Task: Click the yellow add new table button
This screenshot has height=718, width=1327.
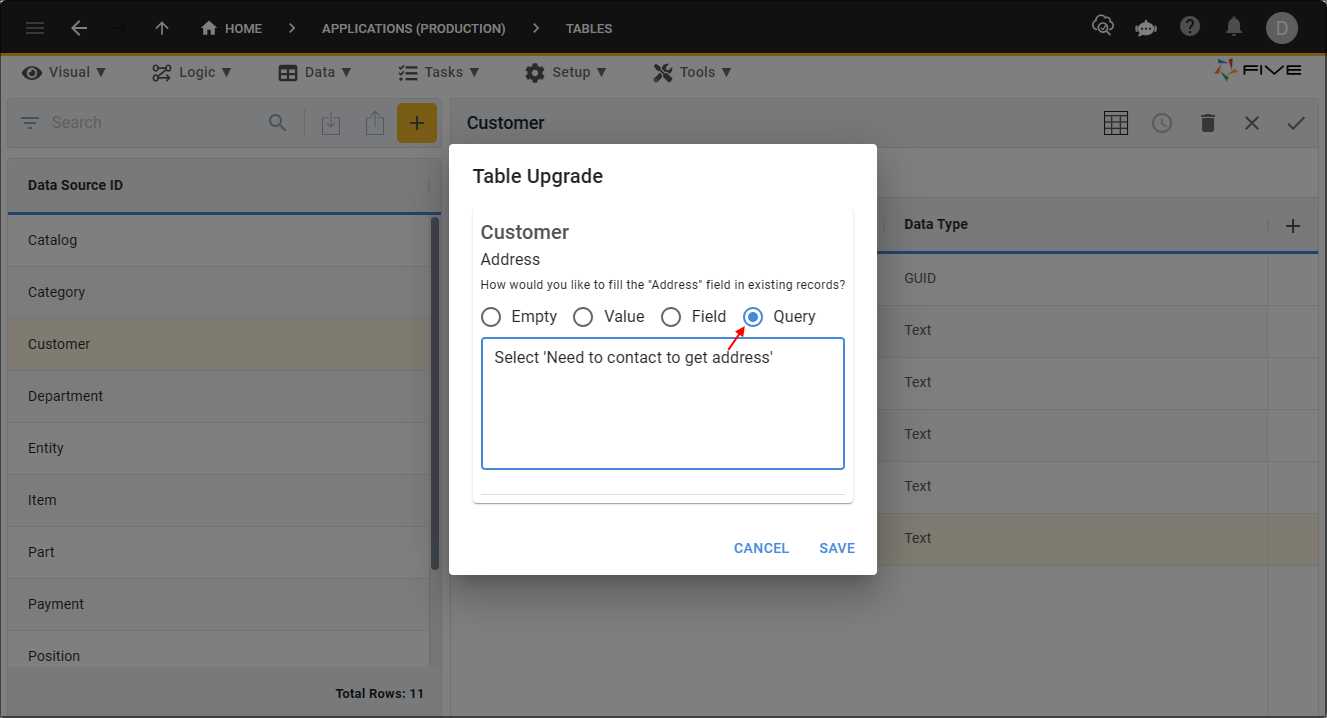Action: 417,123
